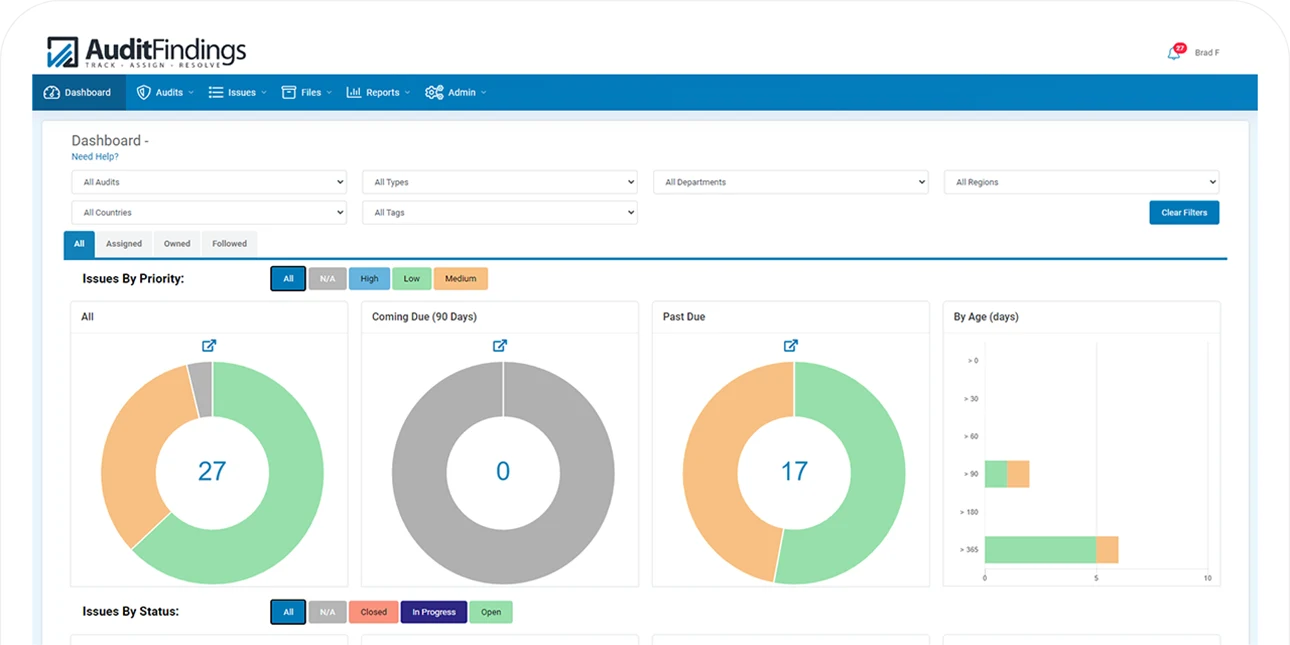
Task: Click green bar for > 365 days
Action: coord(1040,550)
